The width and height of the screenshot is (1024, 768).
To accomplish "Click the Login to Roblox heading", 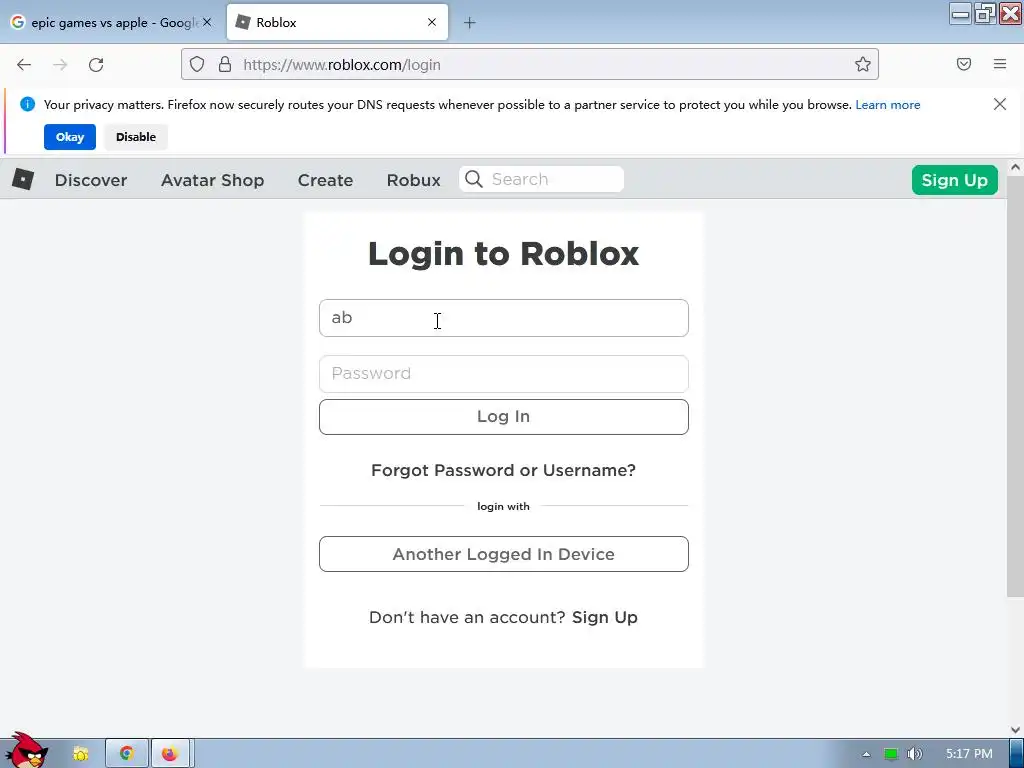I will (504, 253).
